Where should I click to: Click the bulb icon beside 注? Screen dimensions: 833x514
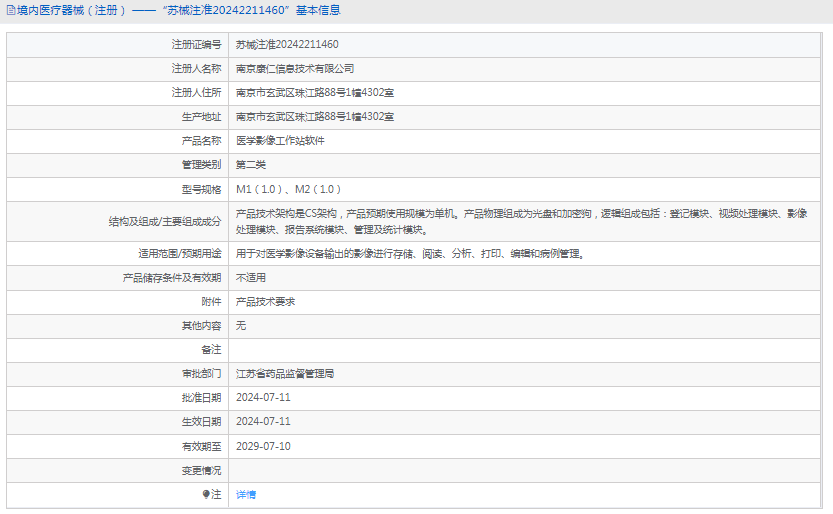[206, 494]
